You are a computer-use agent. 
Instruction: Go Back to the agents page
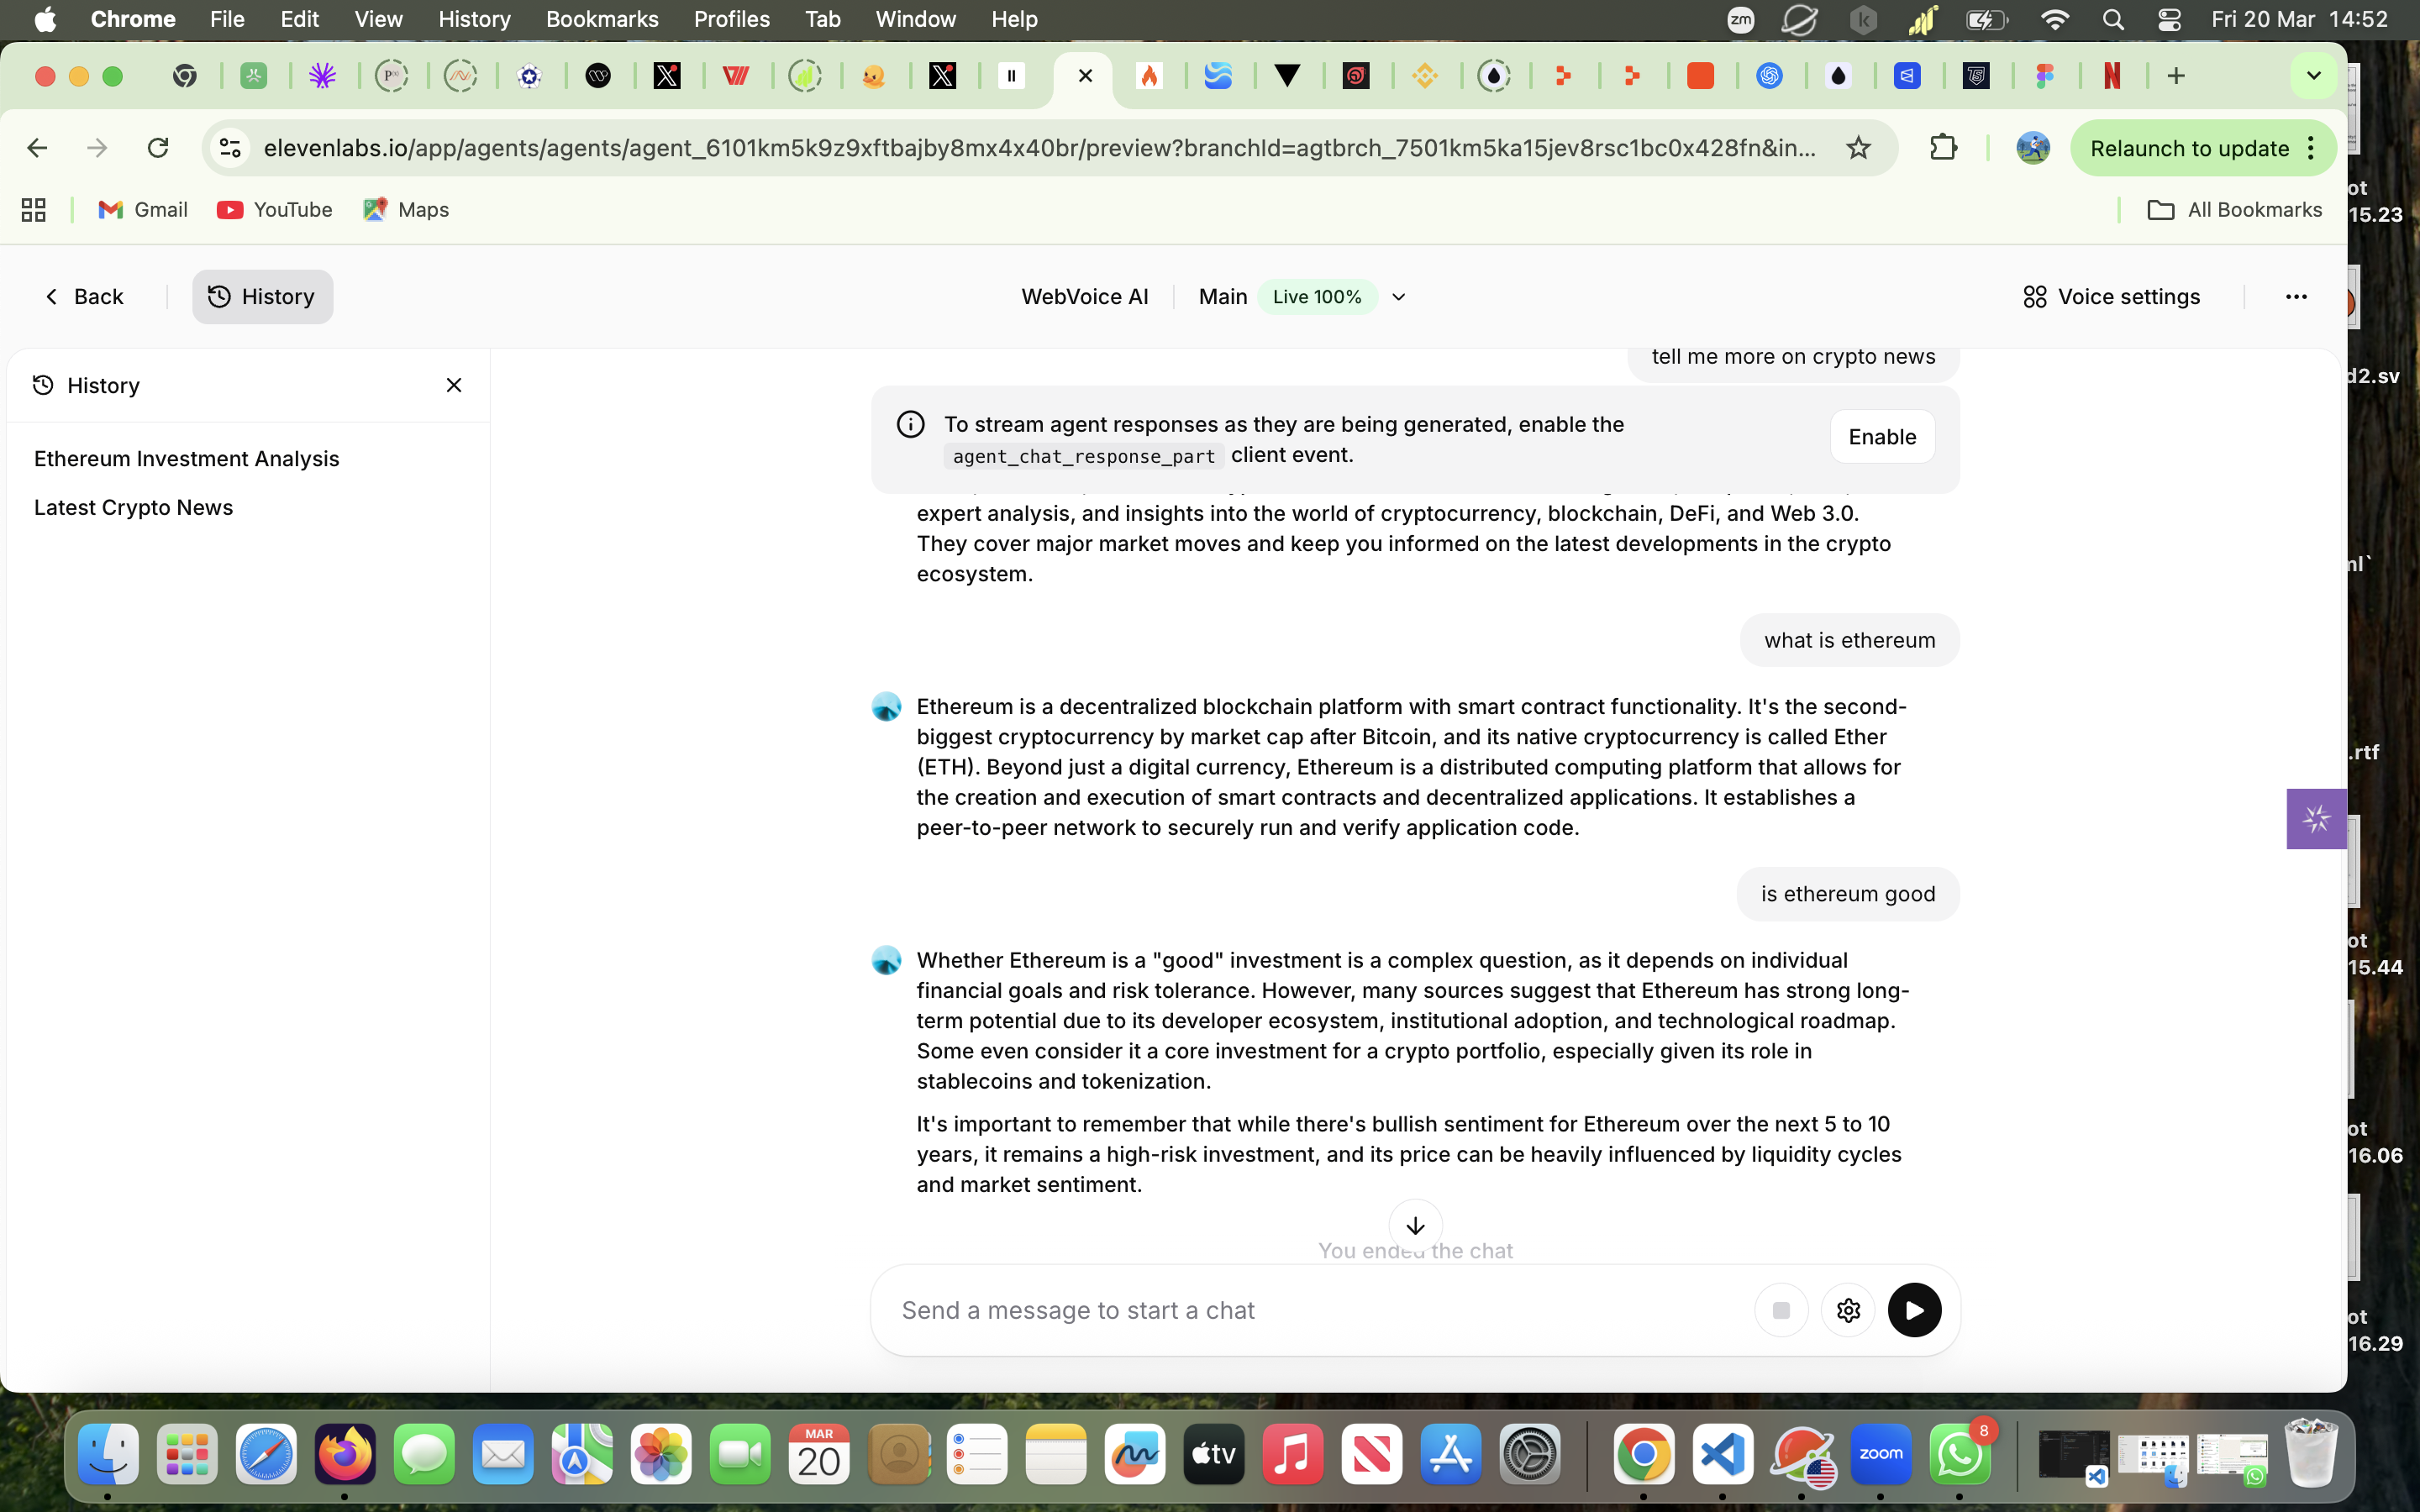tap(84, 297)
